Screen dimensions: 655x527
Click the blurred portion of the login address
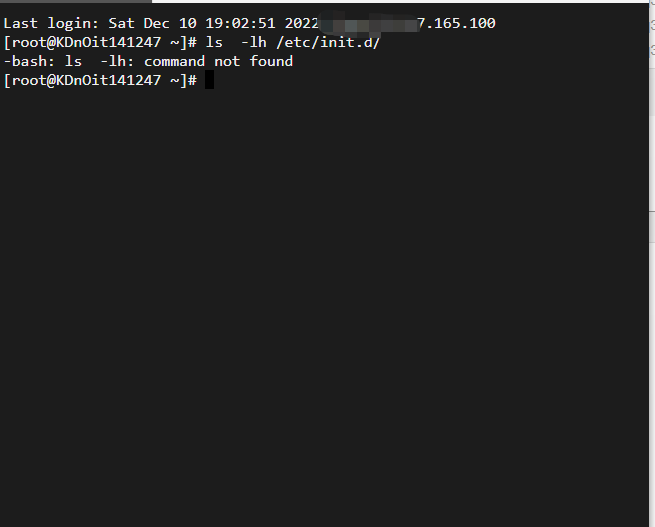(369, 23)
